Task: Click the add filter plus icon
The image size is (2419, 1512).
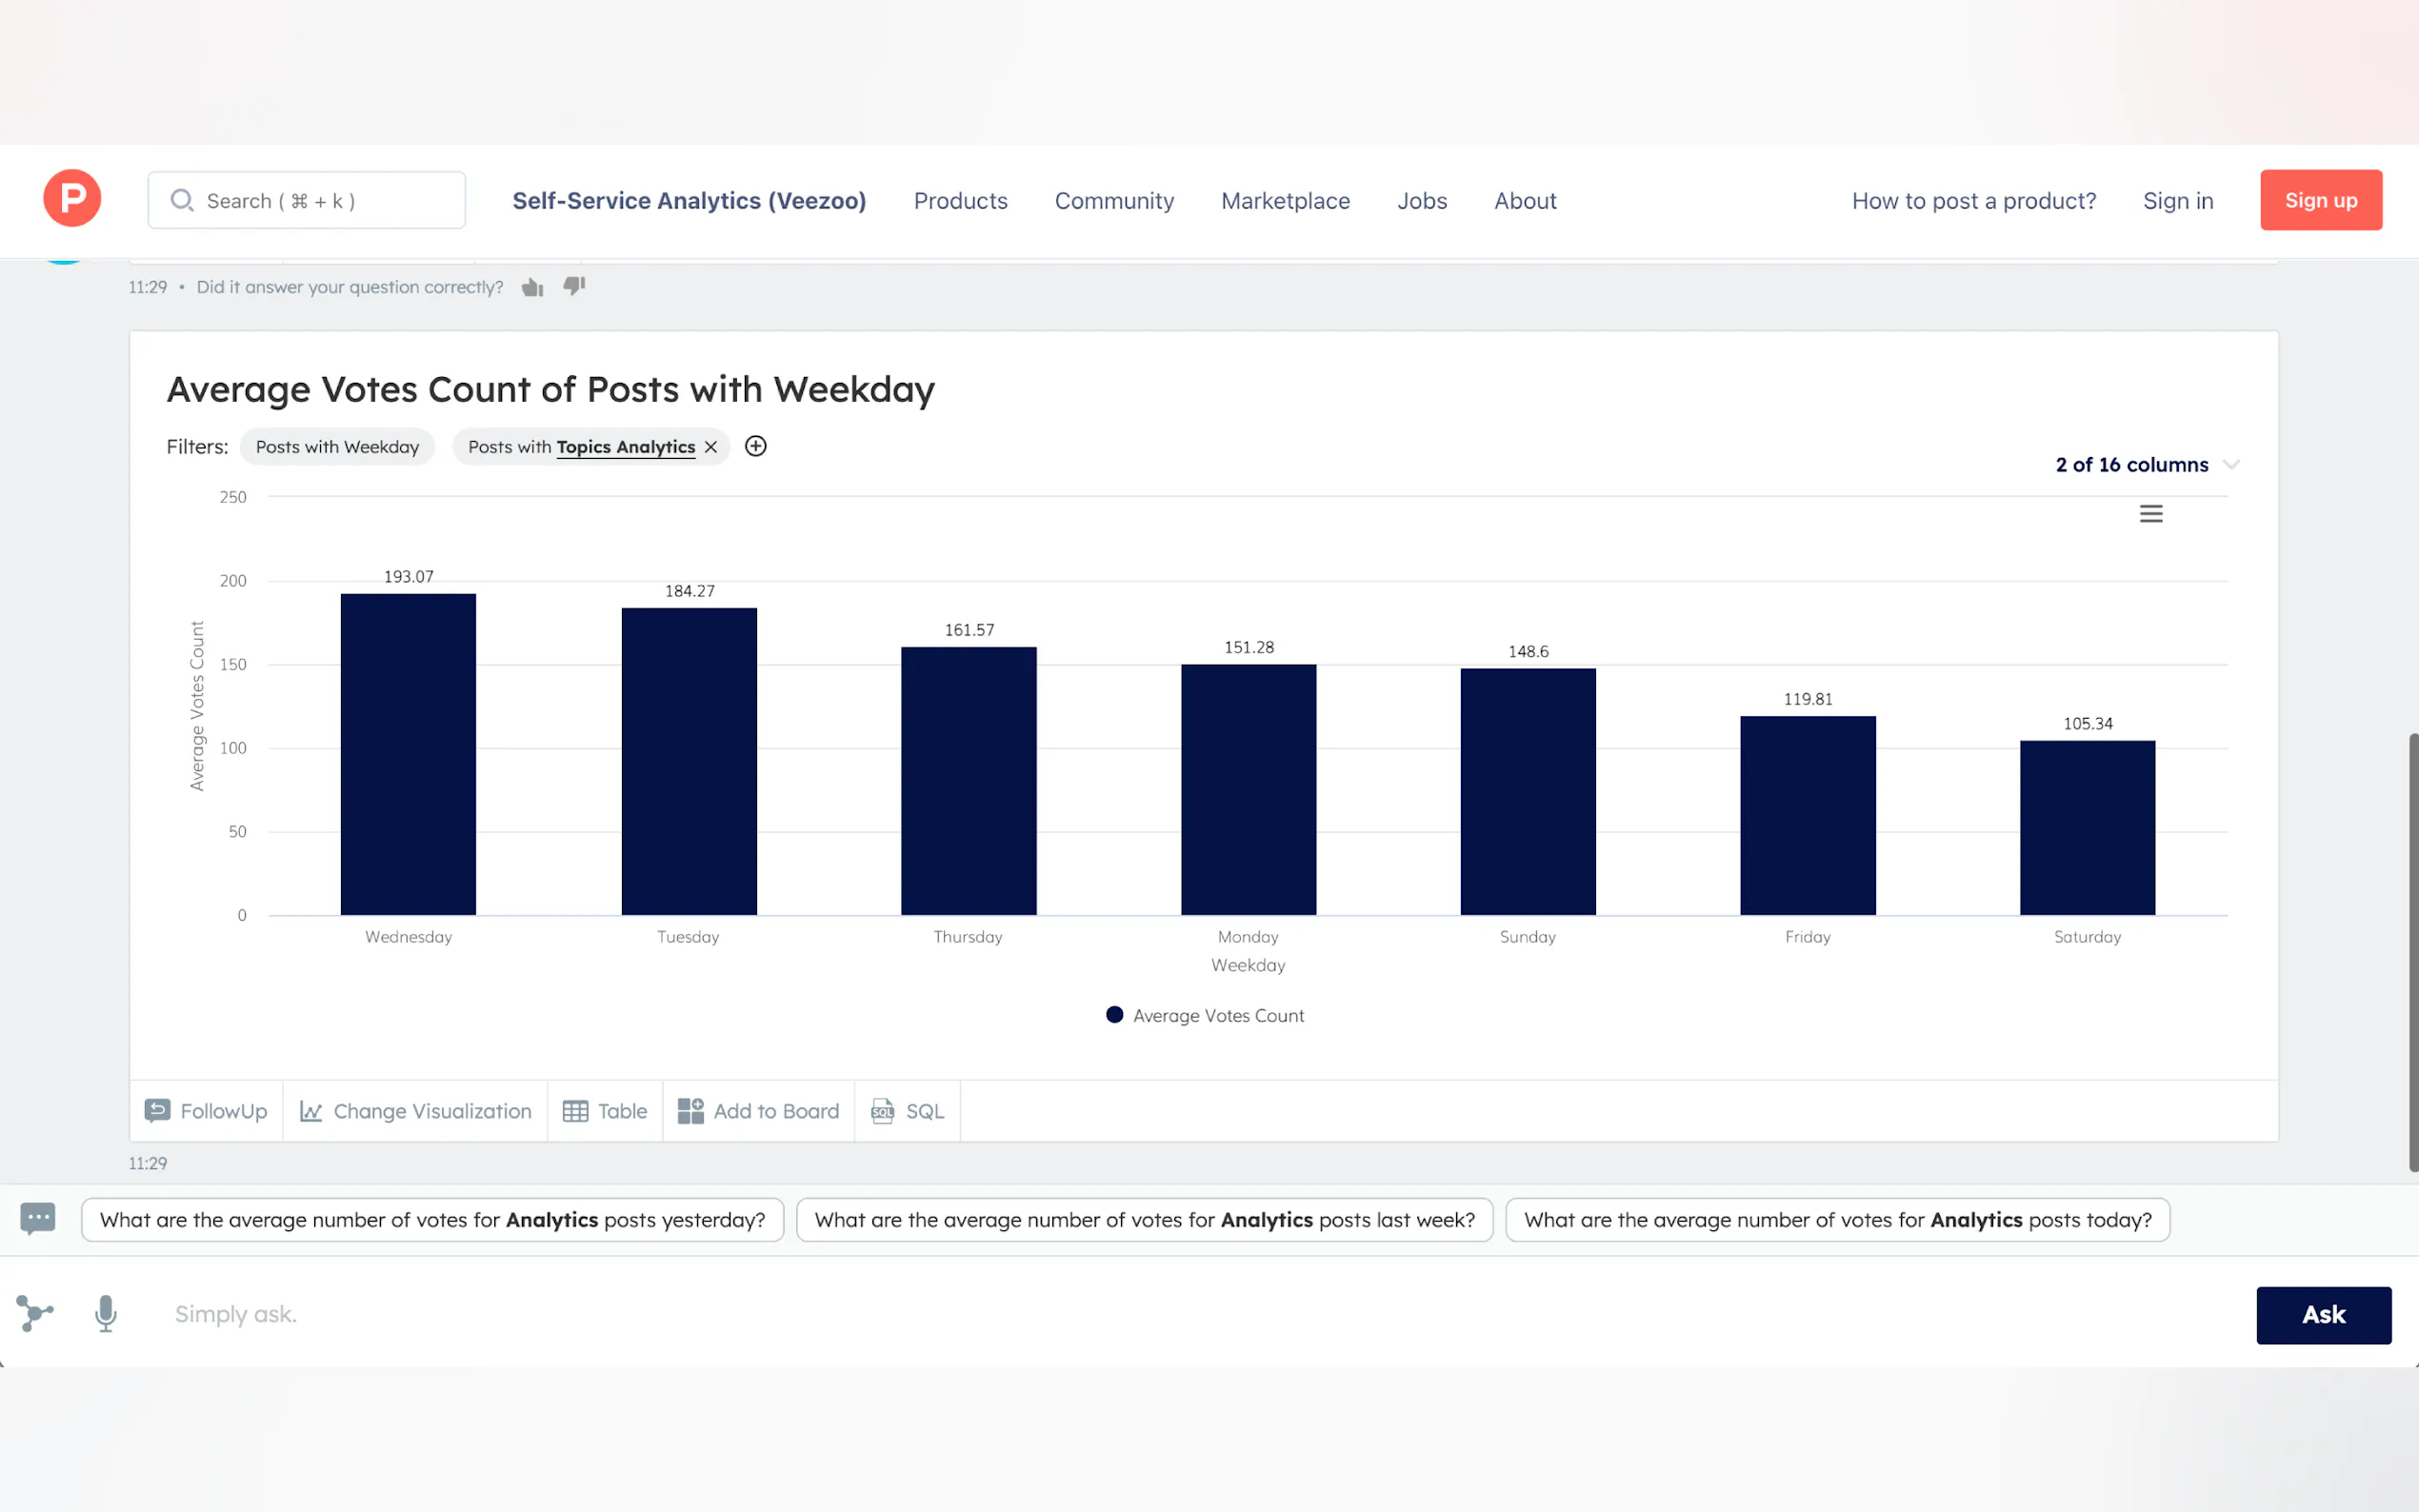Action: pyautogui.click(x=756, y=446)
